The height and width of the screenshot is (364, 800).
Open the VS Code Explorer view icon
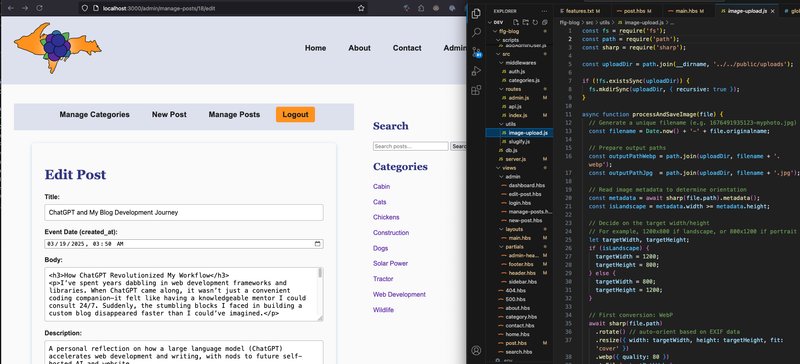pyautogui.click(x=476, y=14)
